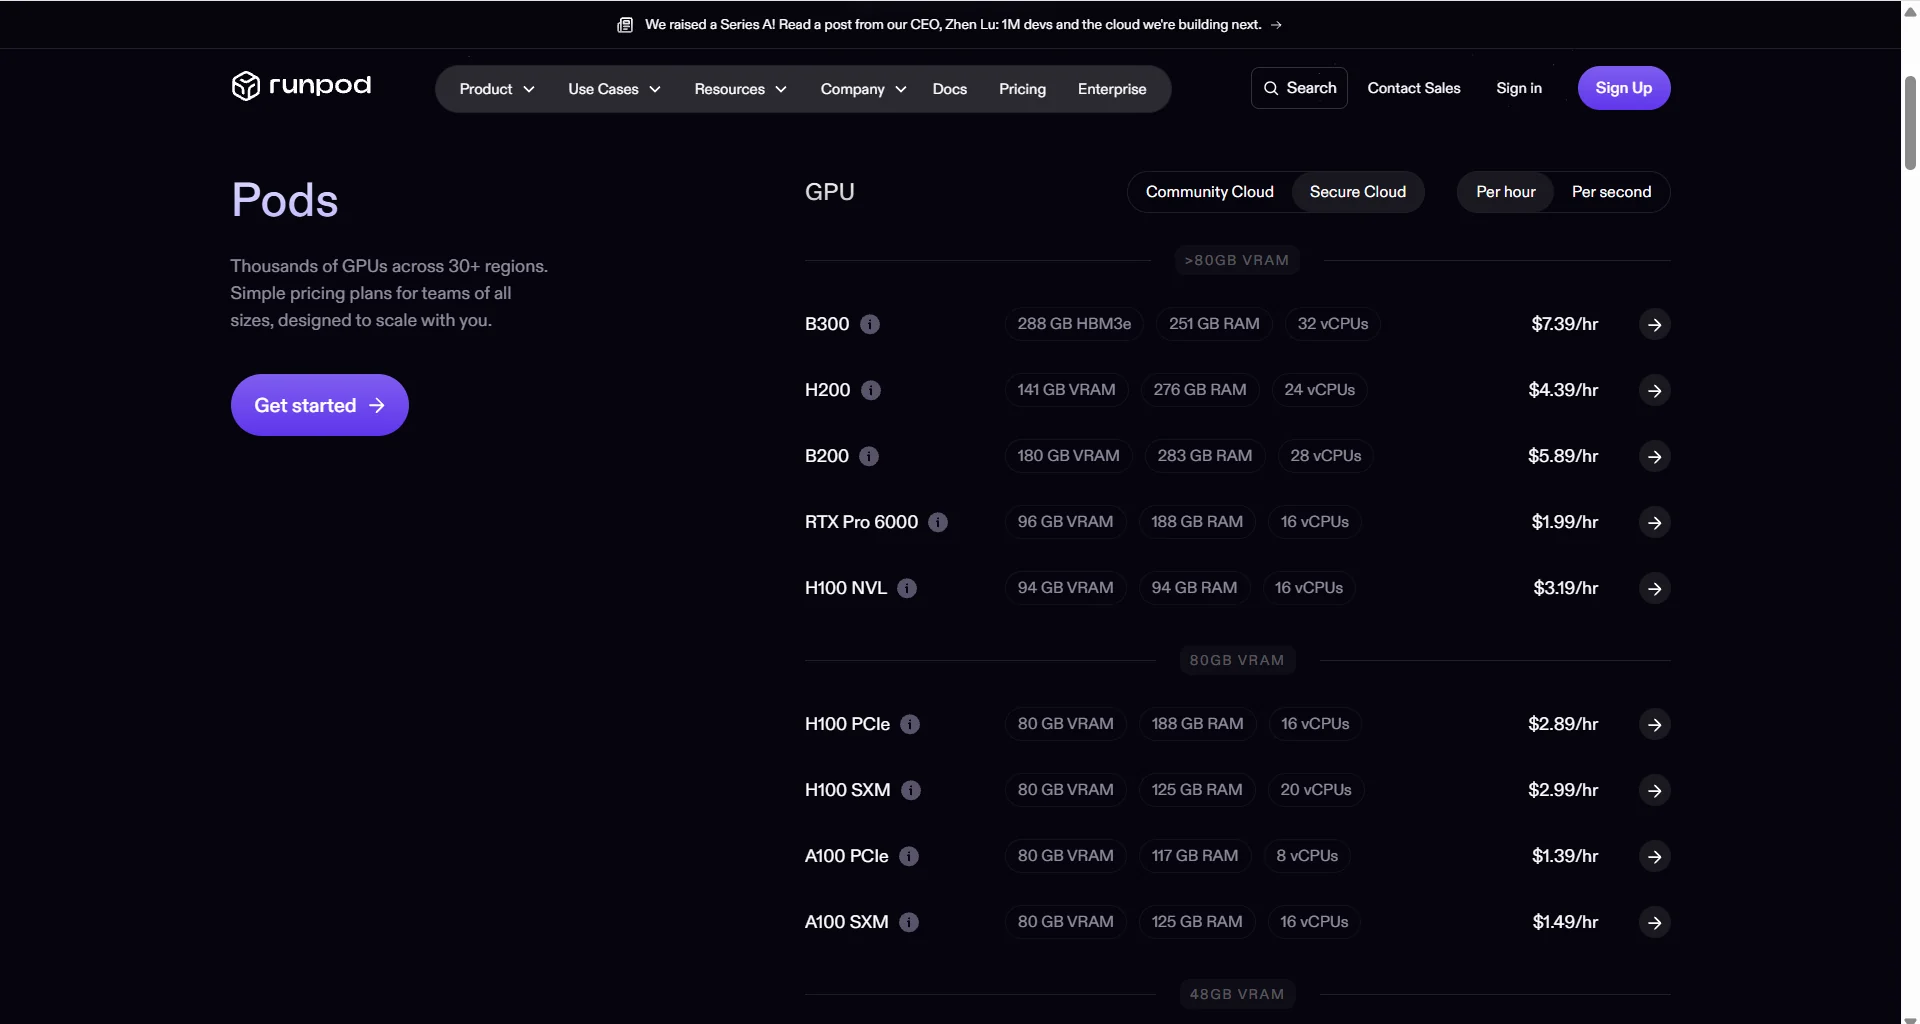Open arrow icon for B200 row
Screen dimensions: 1920x1024
(x=1655, y=456)
